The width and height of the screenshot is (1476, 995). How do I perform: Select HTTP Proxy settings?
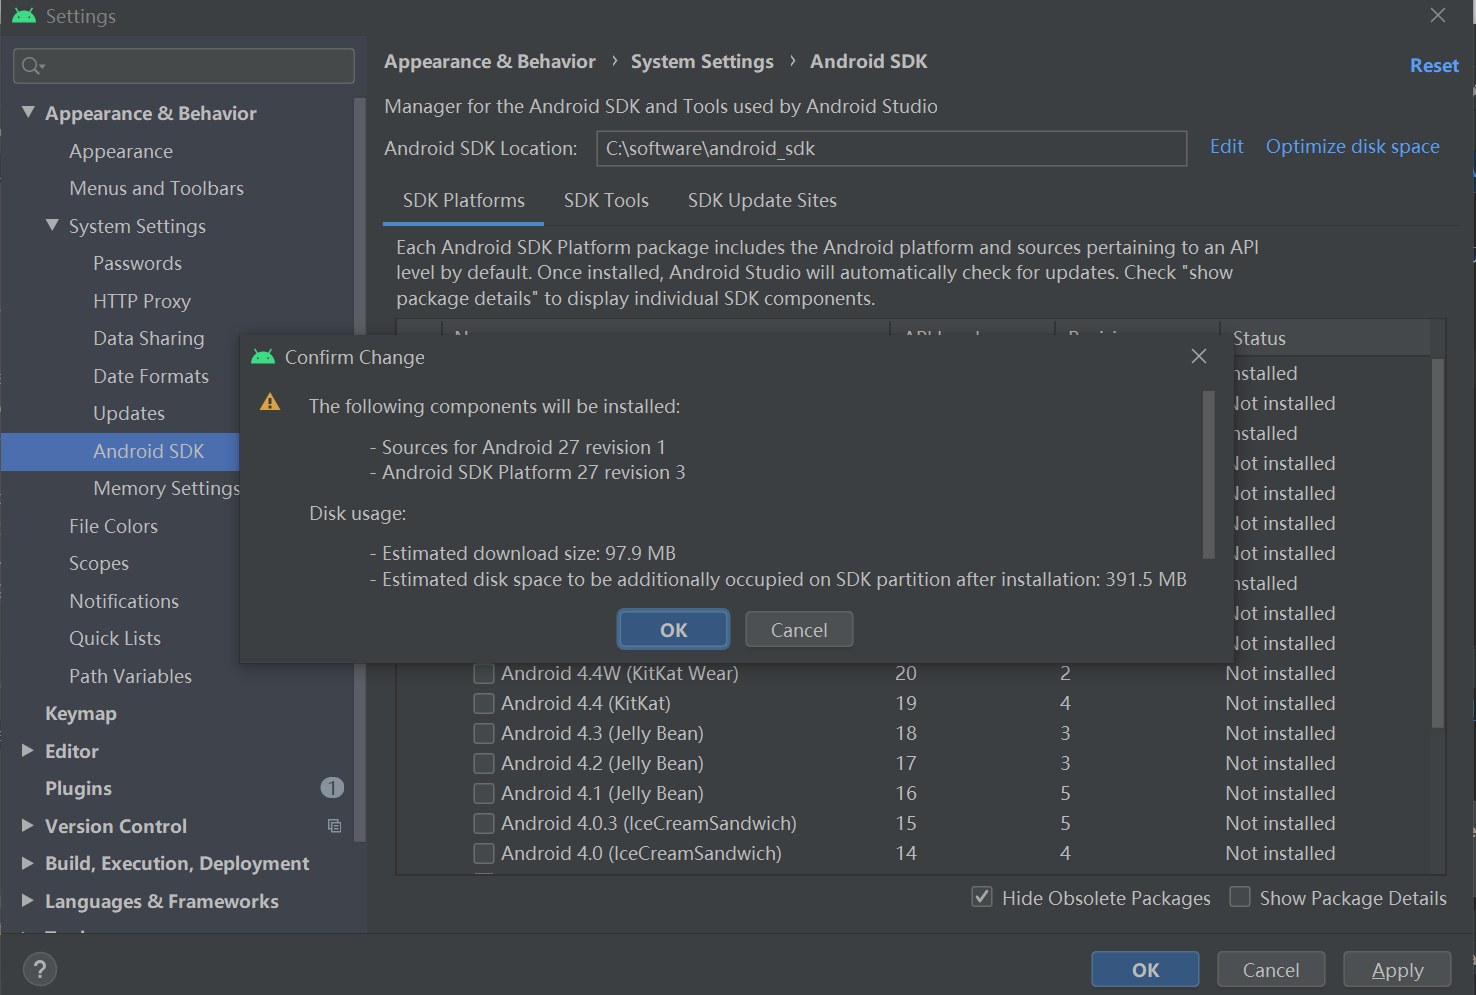[x=142, y=301]
